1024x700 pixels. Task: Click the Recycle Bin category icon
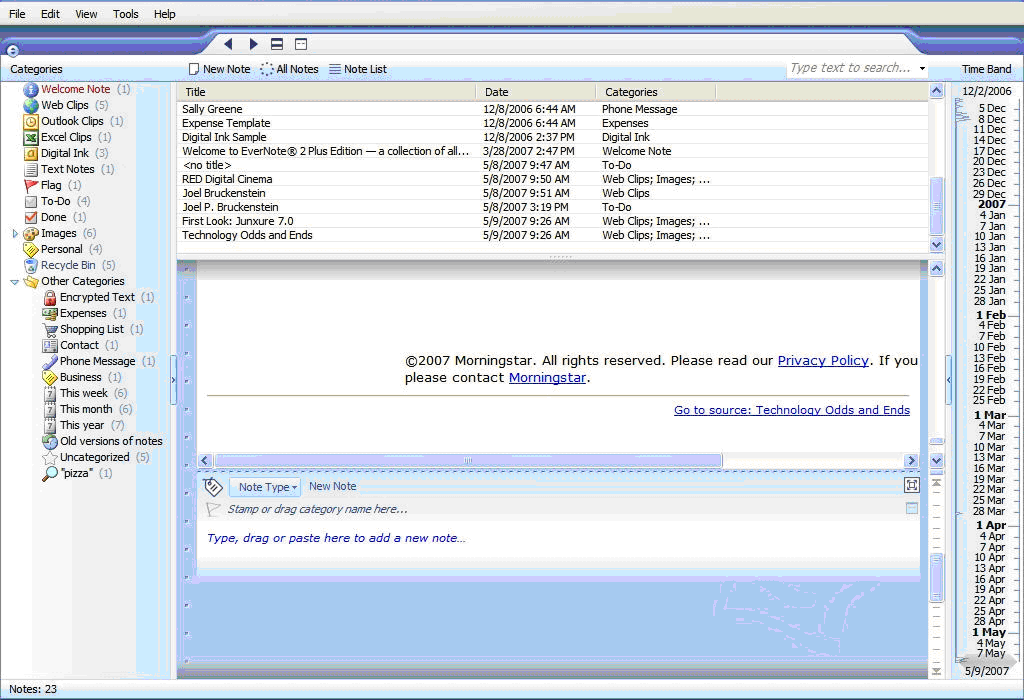pyautogui.click(x=31, y=265)
